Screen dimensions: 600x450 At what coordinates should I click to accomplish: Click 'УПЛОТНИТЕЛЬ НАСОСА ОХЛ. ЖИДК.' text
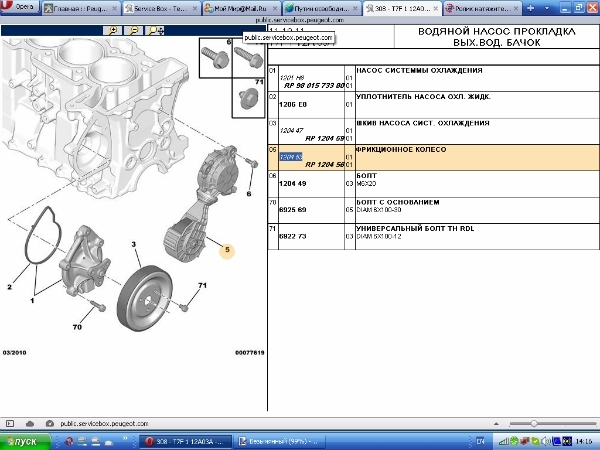click(423, 97)
